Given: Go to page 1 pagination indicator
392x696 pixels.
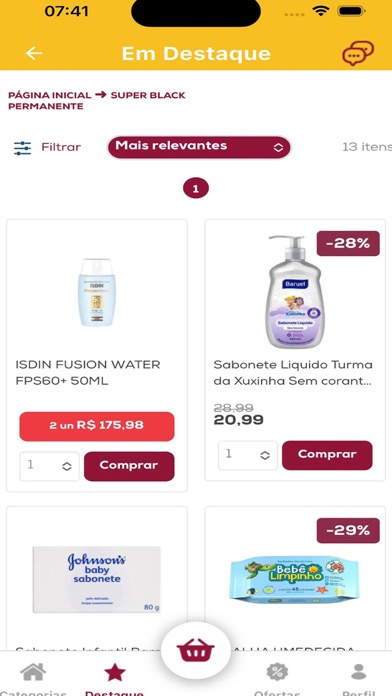Looking at the screenshot, I should (196, 189).
